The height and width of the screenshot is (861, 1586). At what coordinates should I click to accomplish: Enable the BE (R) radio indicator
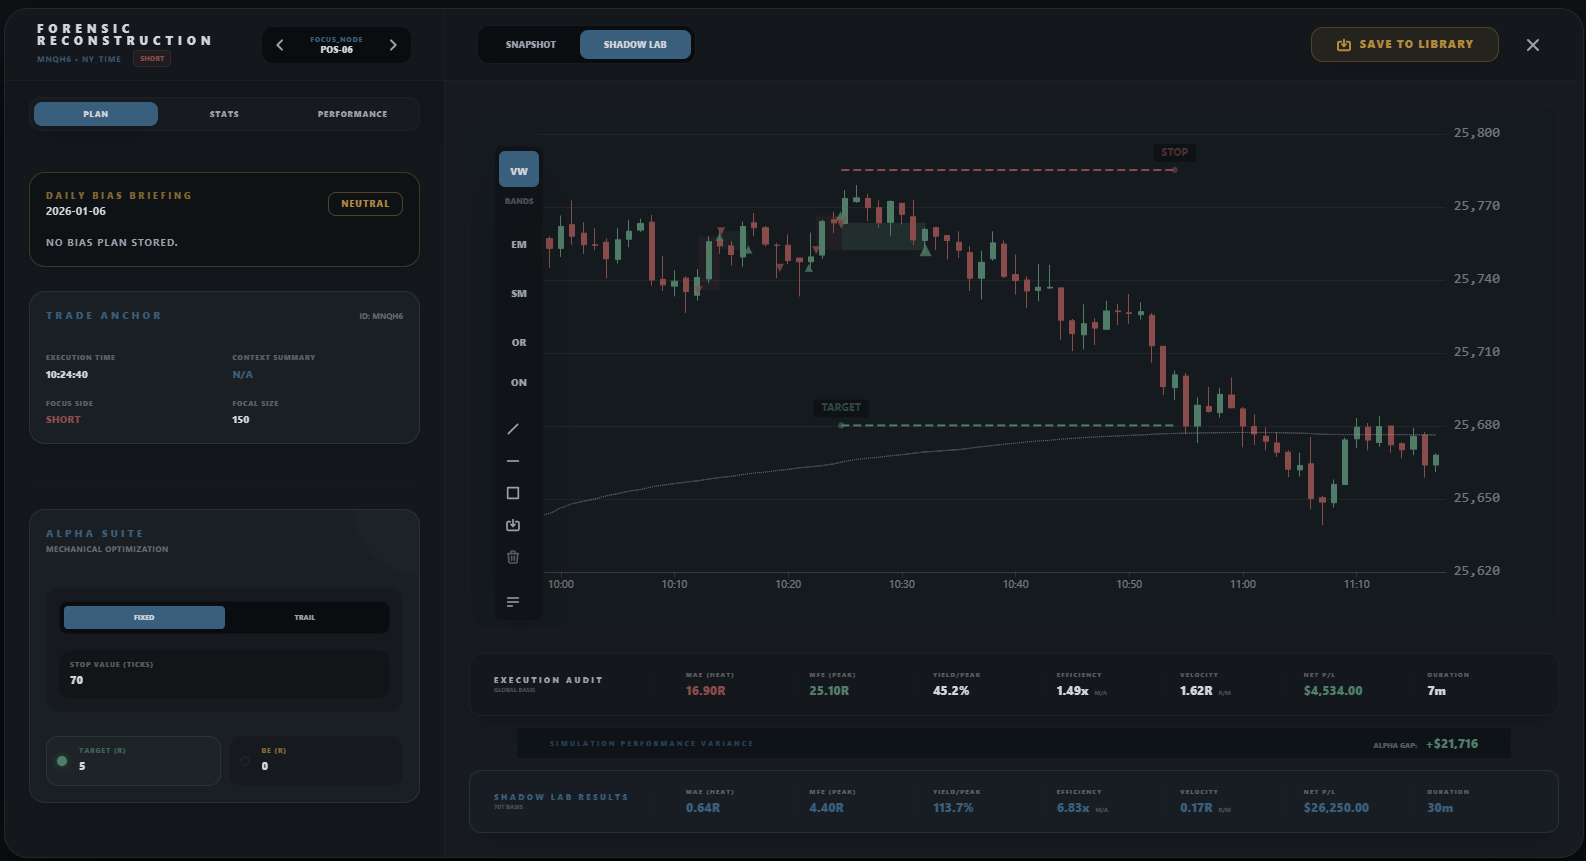(245, 761)
